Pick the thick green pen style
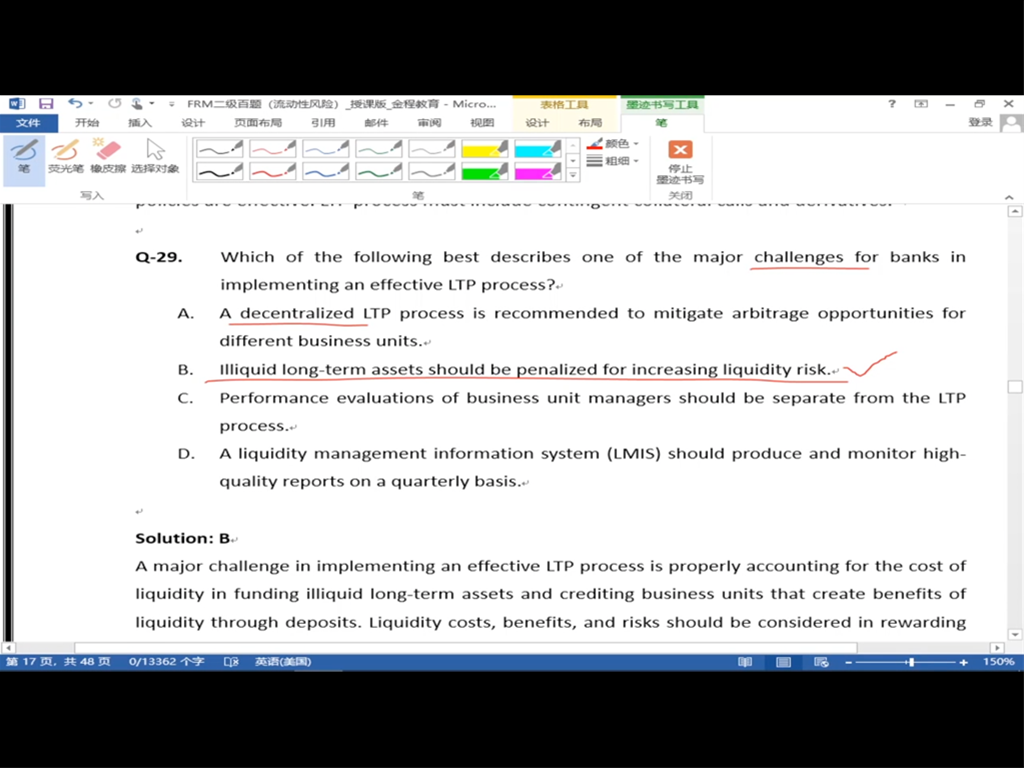 [x=379, y=171]
